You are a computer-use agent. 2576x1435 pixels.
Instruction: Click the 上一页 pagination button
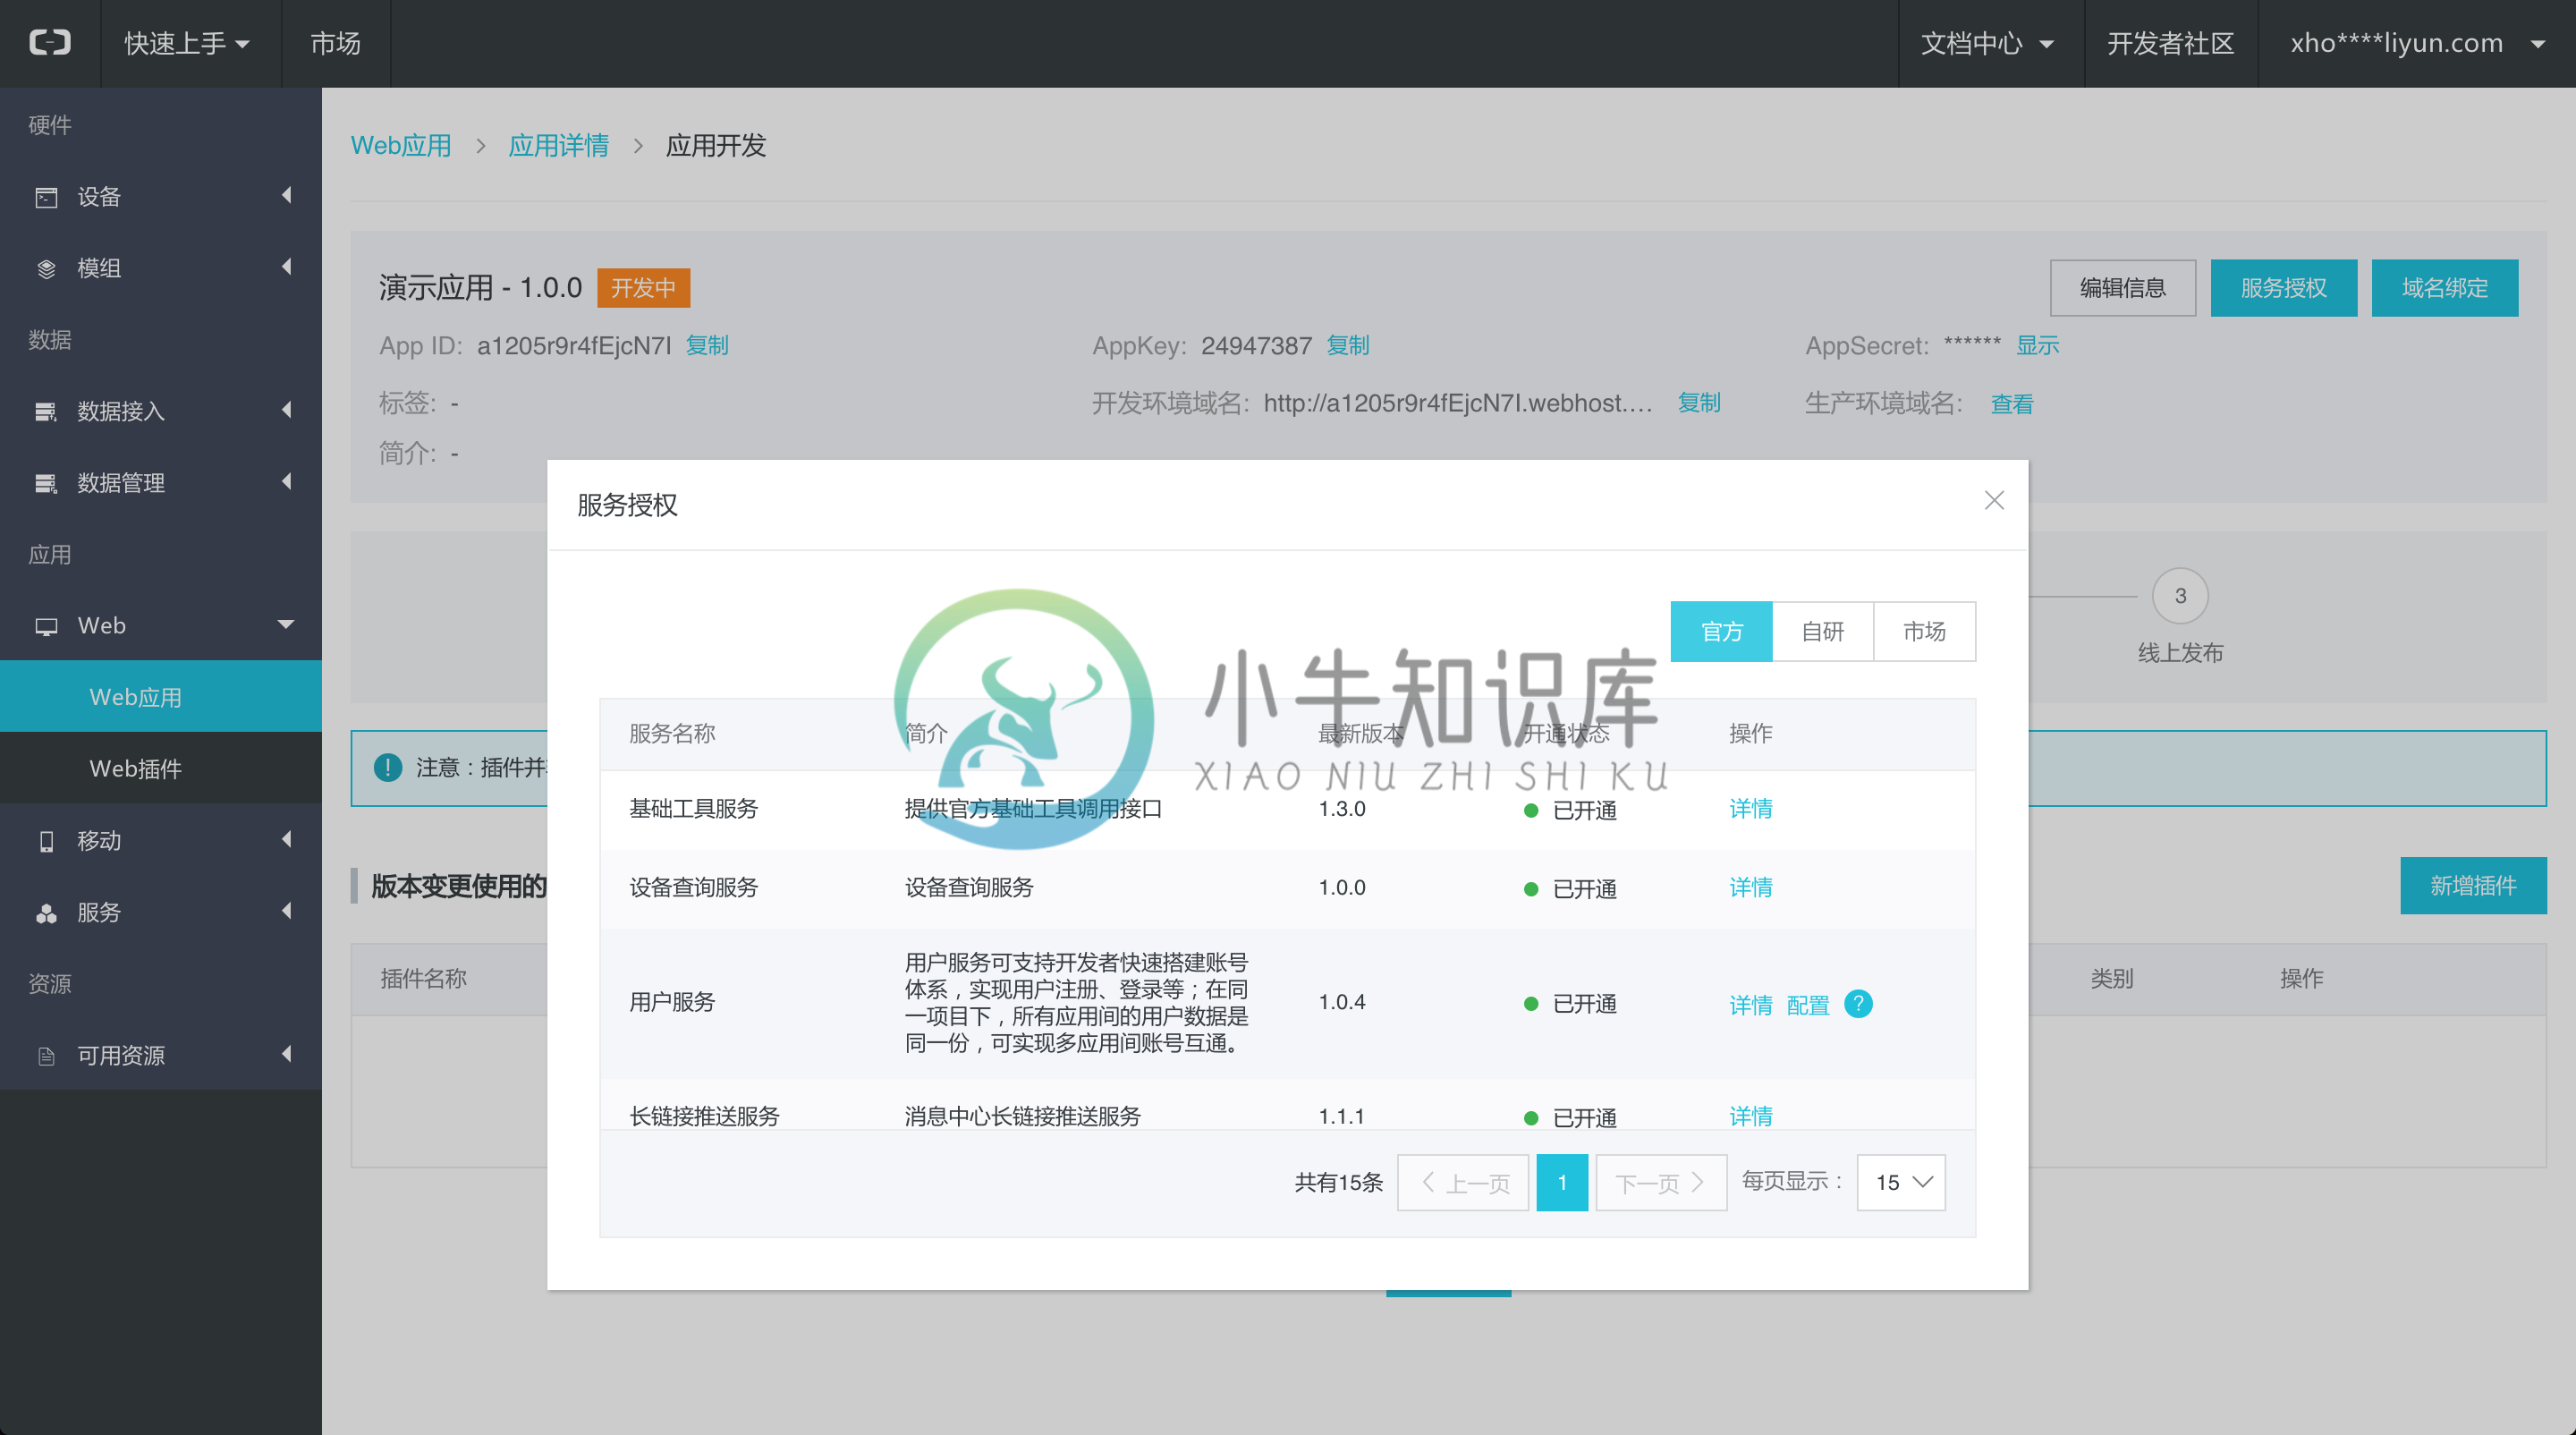[x=1463, y=1183]
